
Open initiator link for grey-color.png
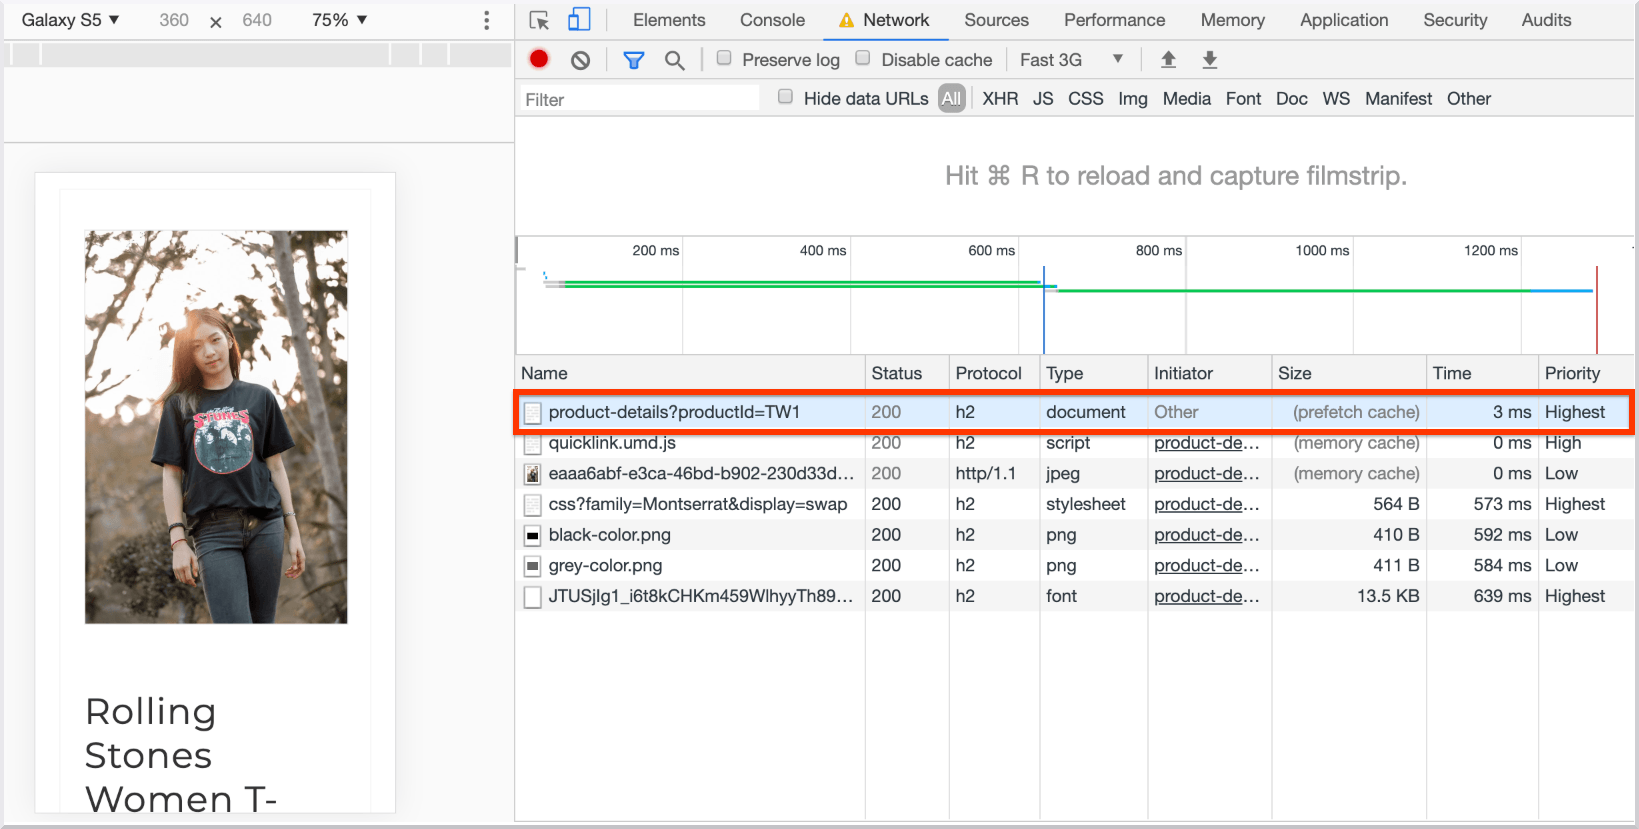pyautogui.click(x=1207, y=566)
